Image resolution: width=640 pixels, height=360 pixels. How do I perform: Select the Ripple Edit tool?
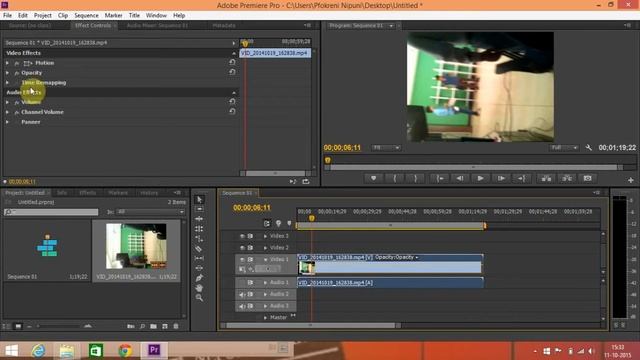tap(199, 219)
